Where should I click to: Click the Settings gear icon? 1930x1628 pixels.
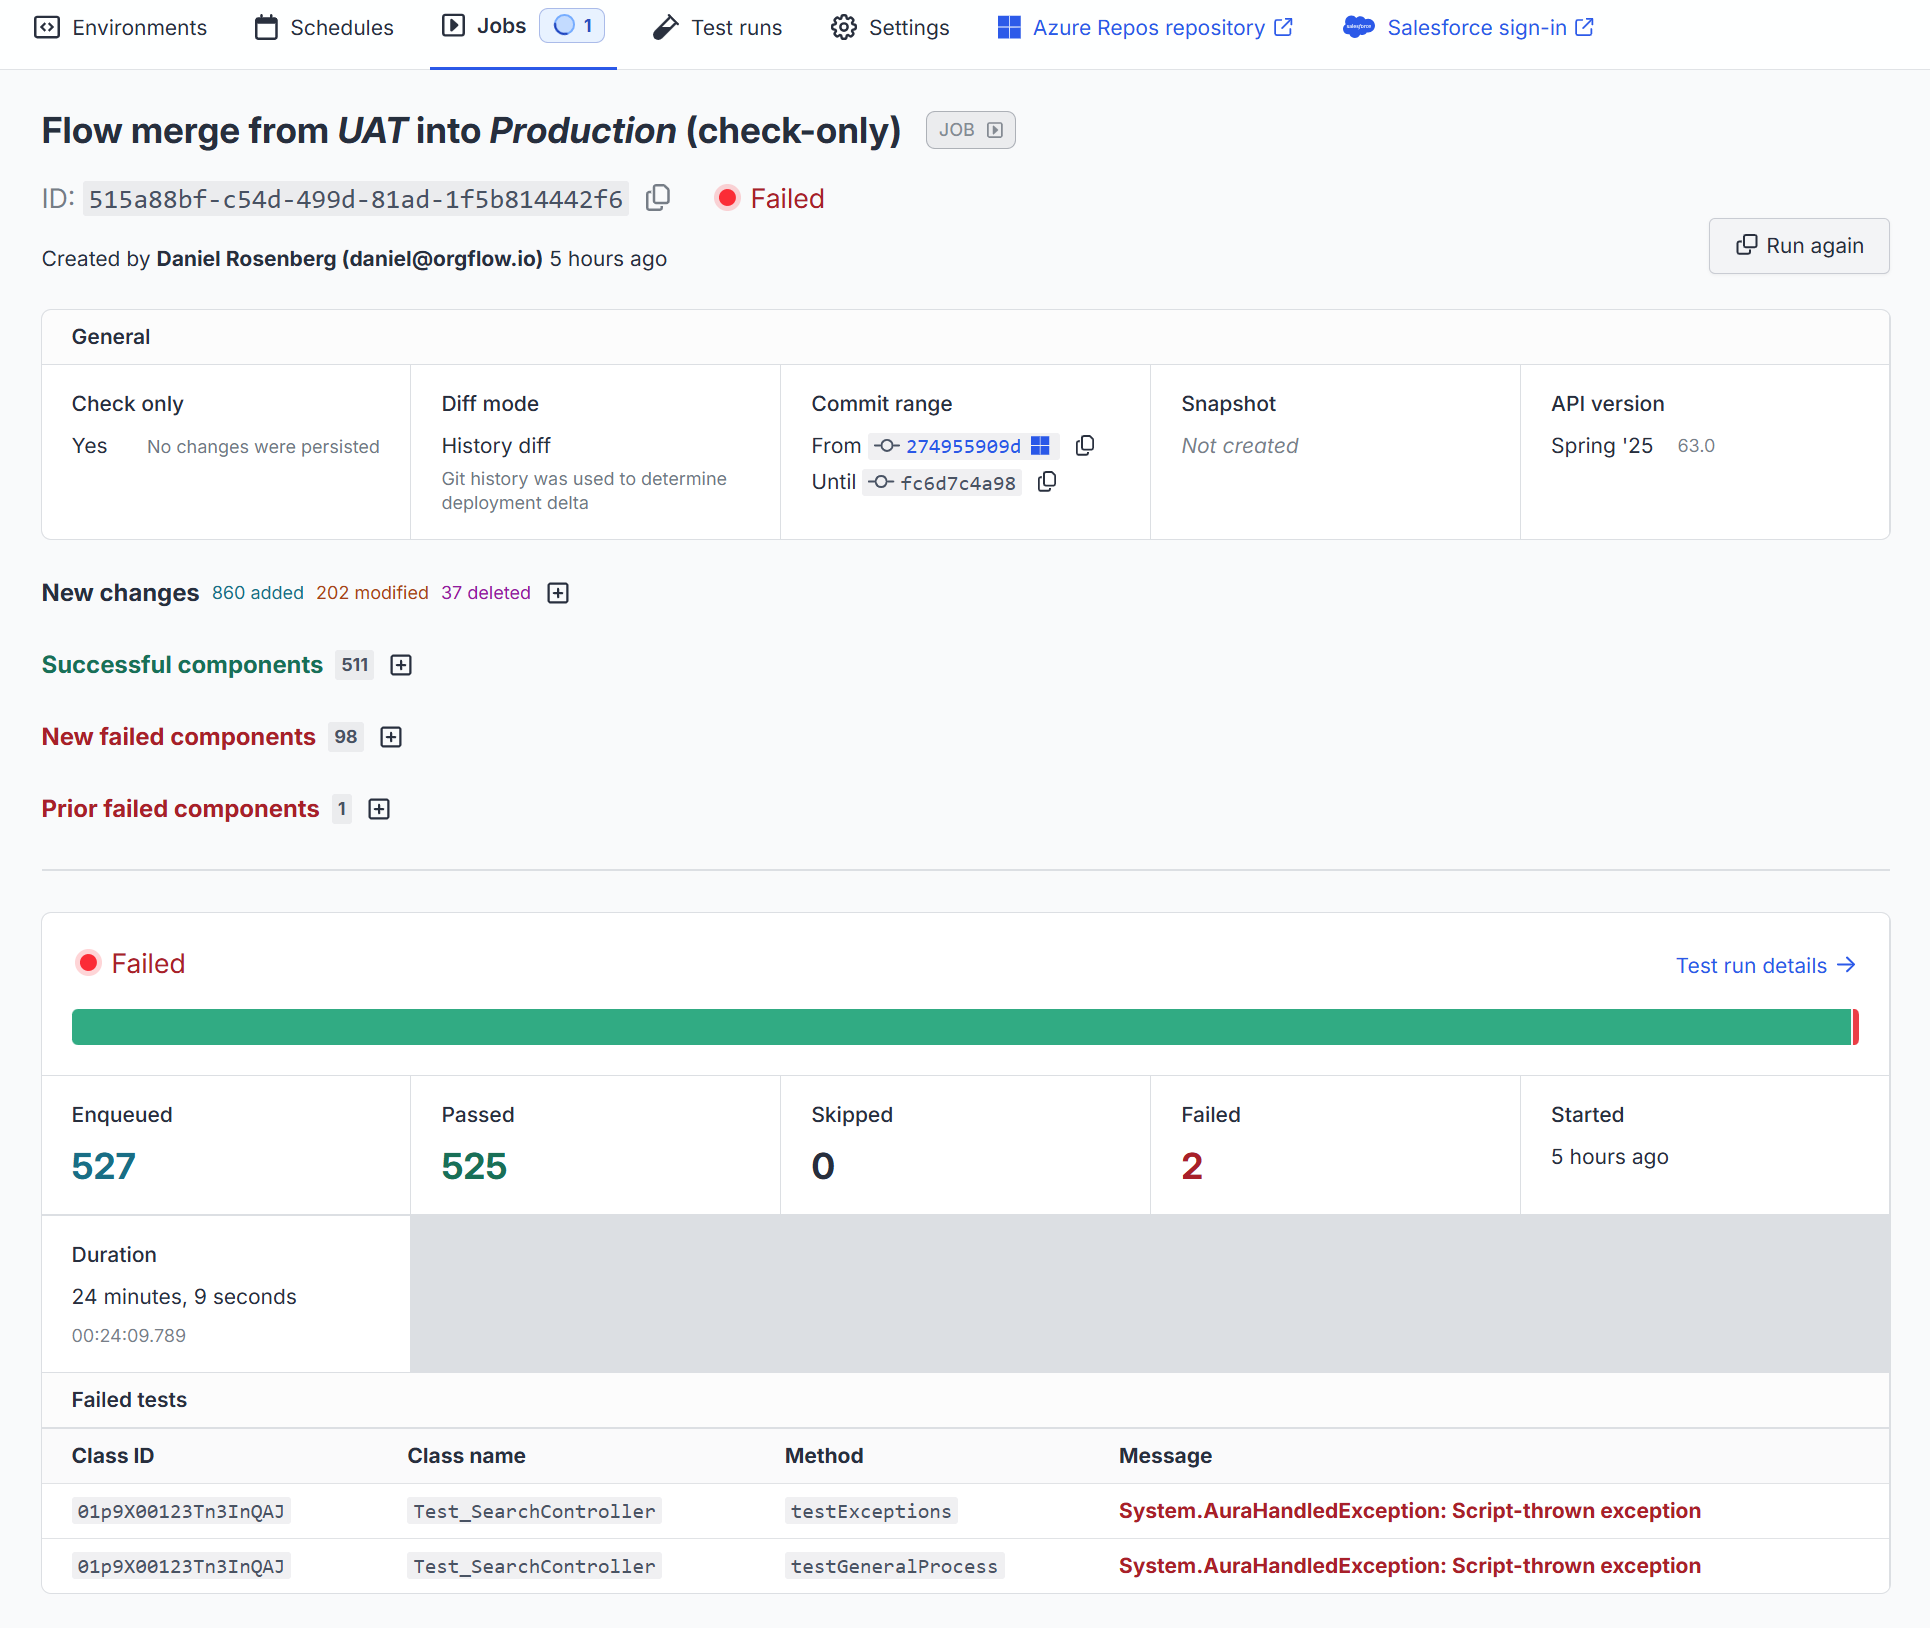click(x=844, y=27)
